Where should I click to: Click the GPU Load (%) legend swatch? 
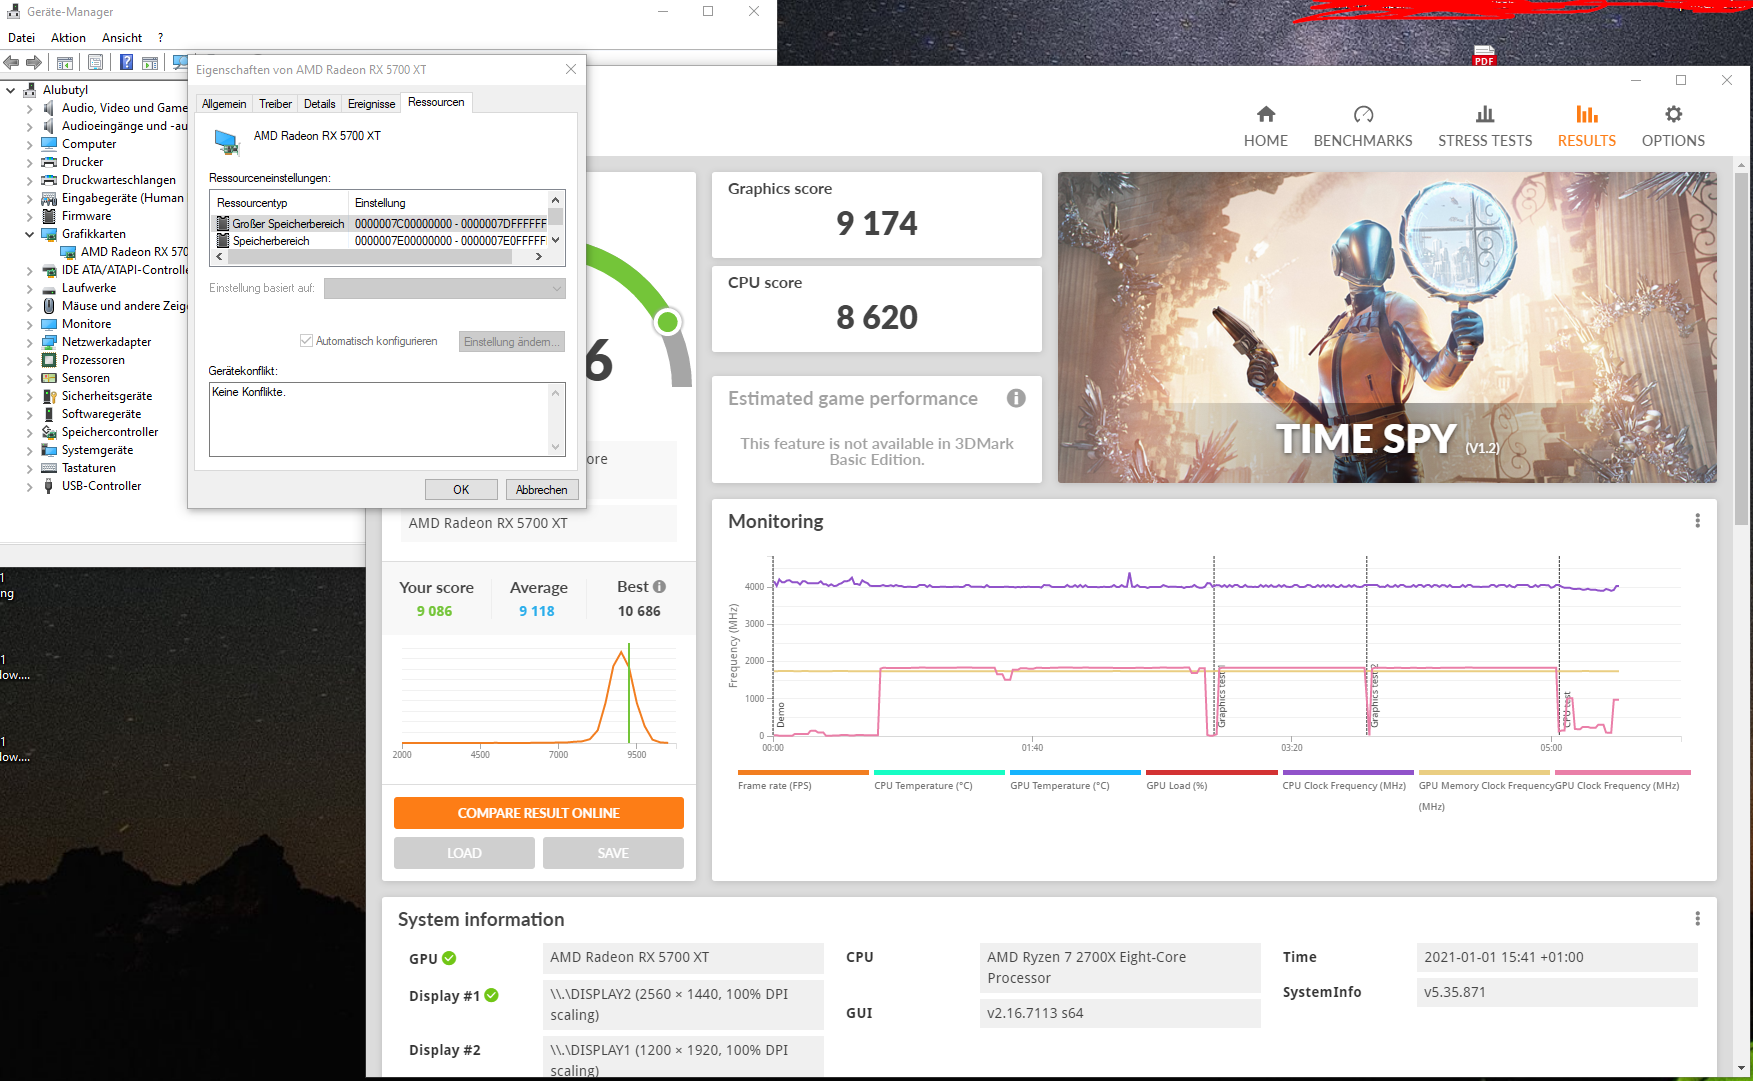pyautogui.click(x=1211, y=772)
